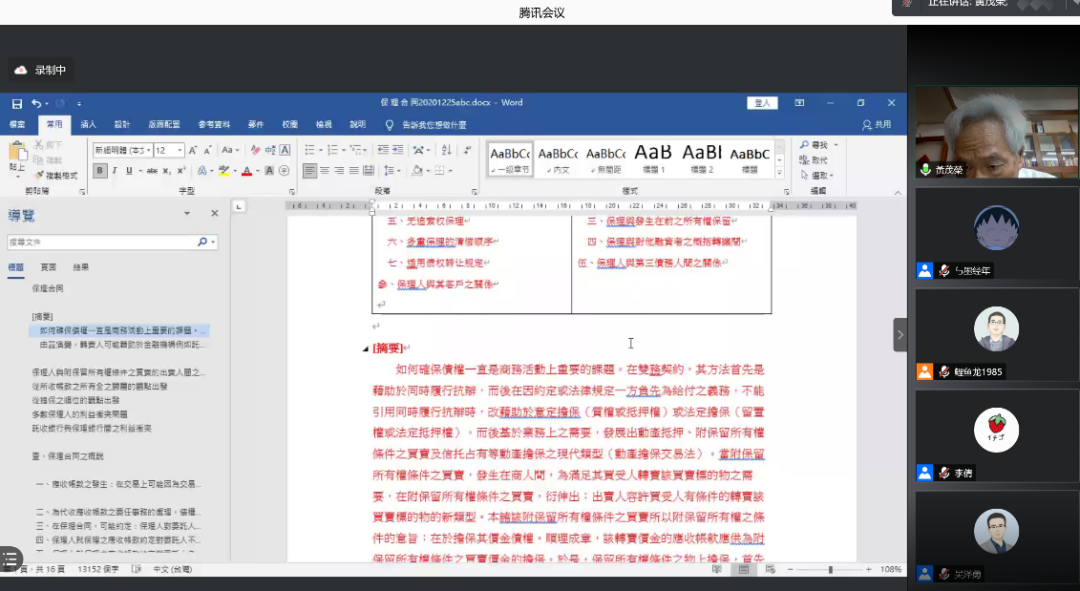The height and width of the screenshot is (591, 1080).
Task: Apply strikethrough formatting with the abc icon
Action: [x=152, y=171]
